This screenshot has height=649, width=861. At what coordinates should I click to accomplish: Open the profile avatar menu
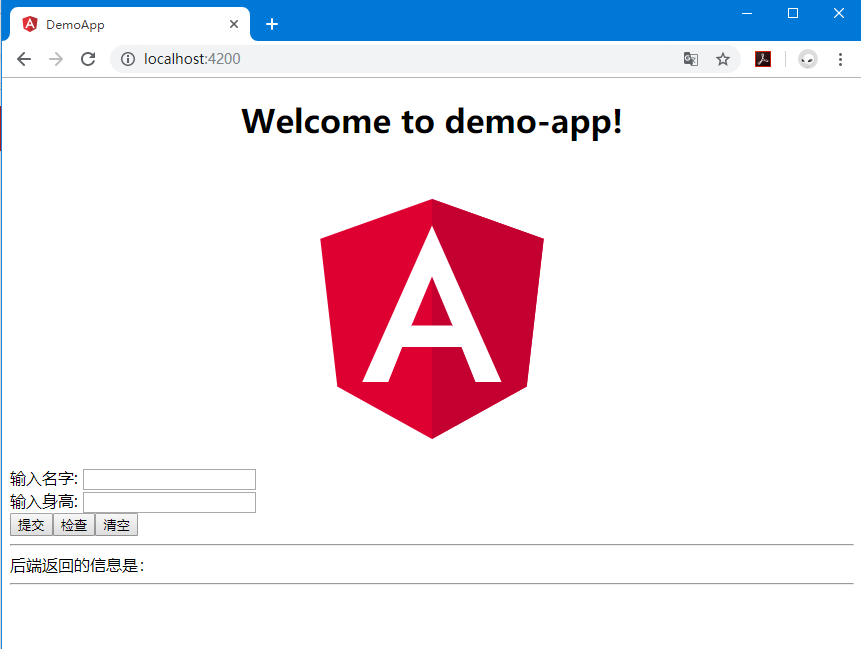point(808,59)
